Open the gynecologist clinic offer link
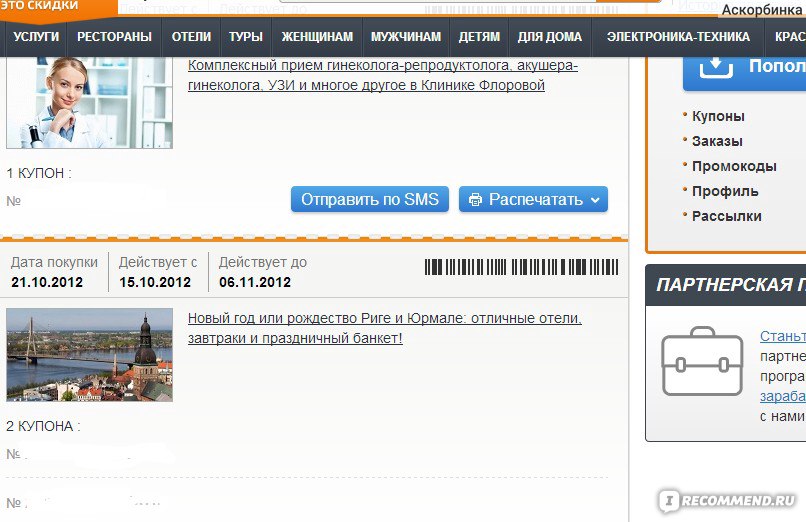 coord(383,75)
